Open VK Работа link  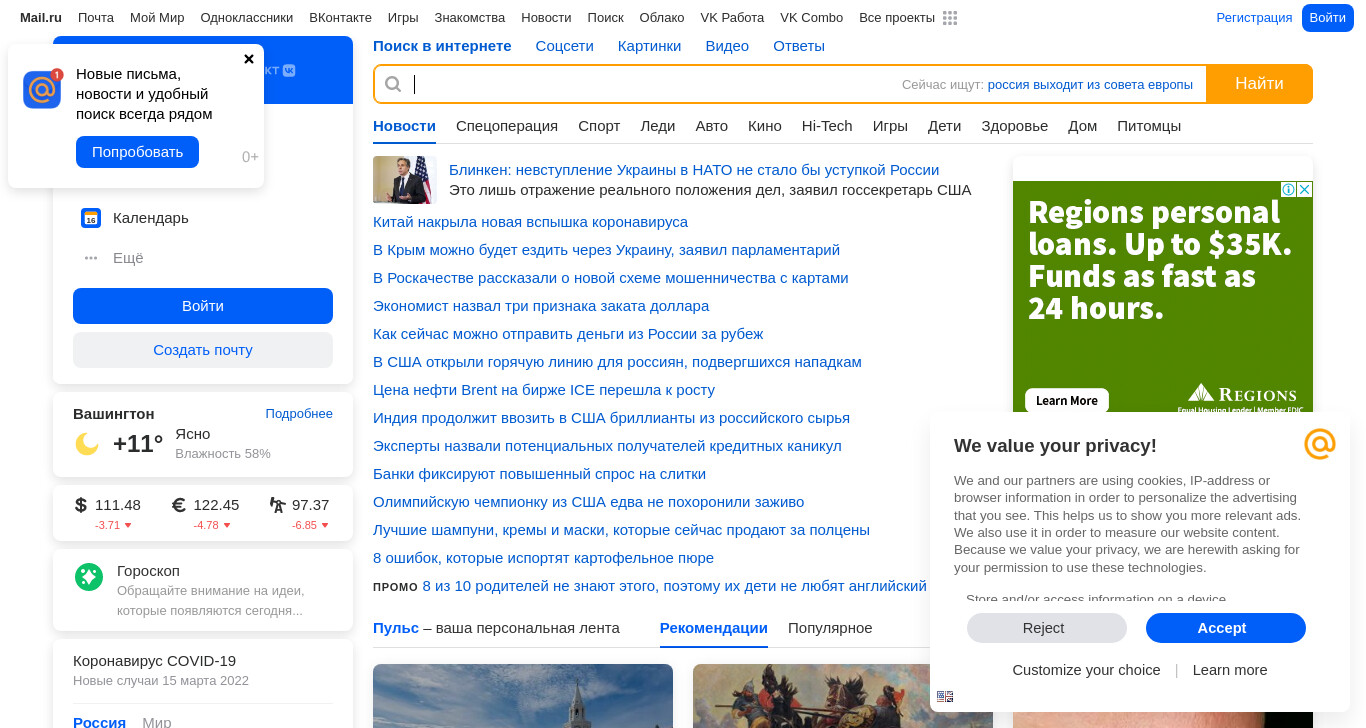click(732, 18)
